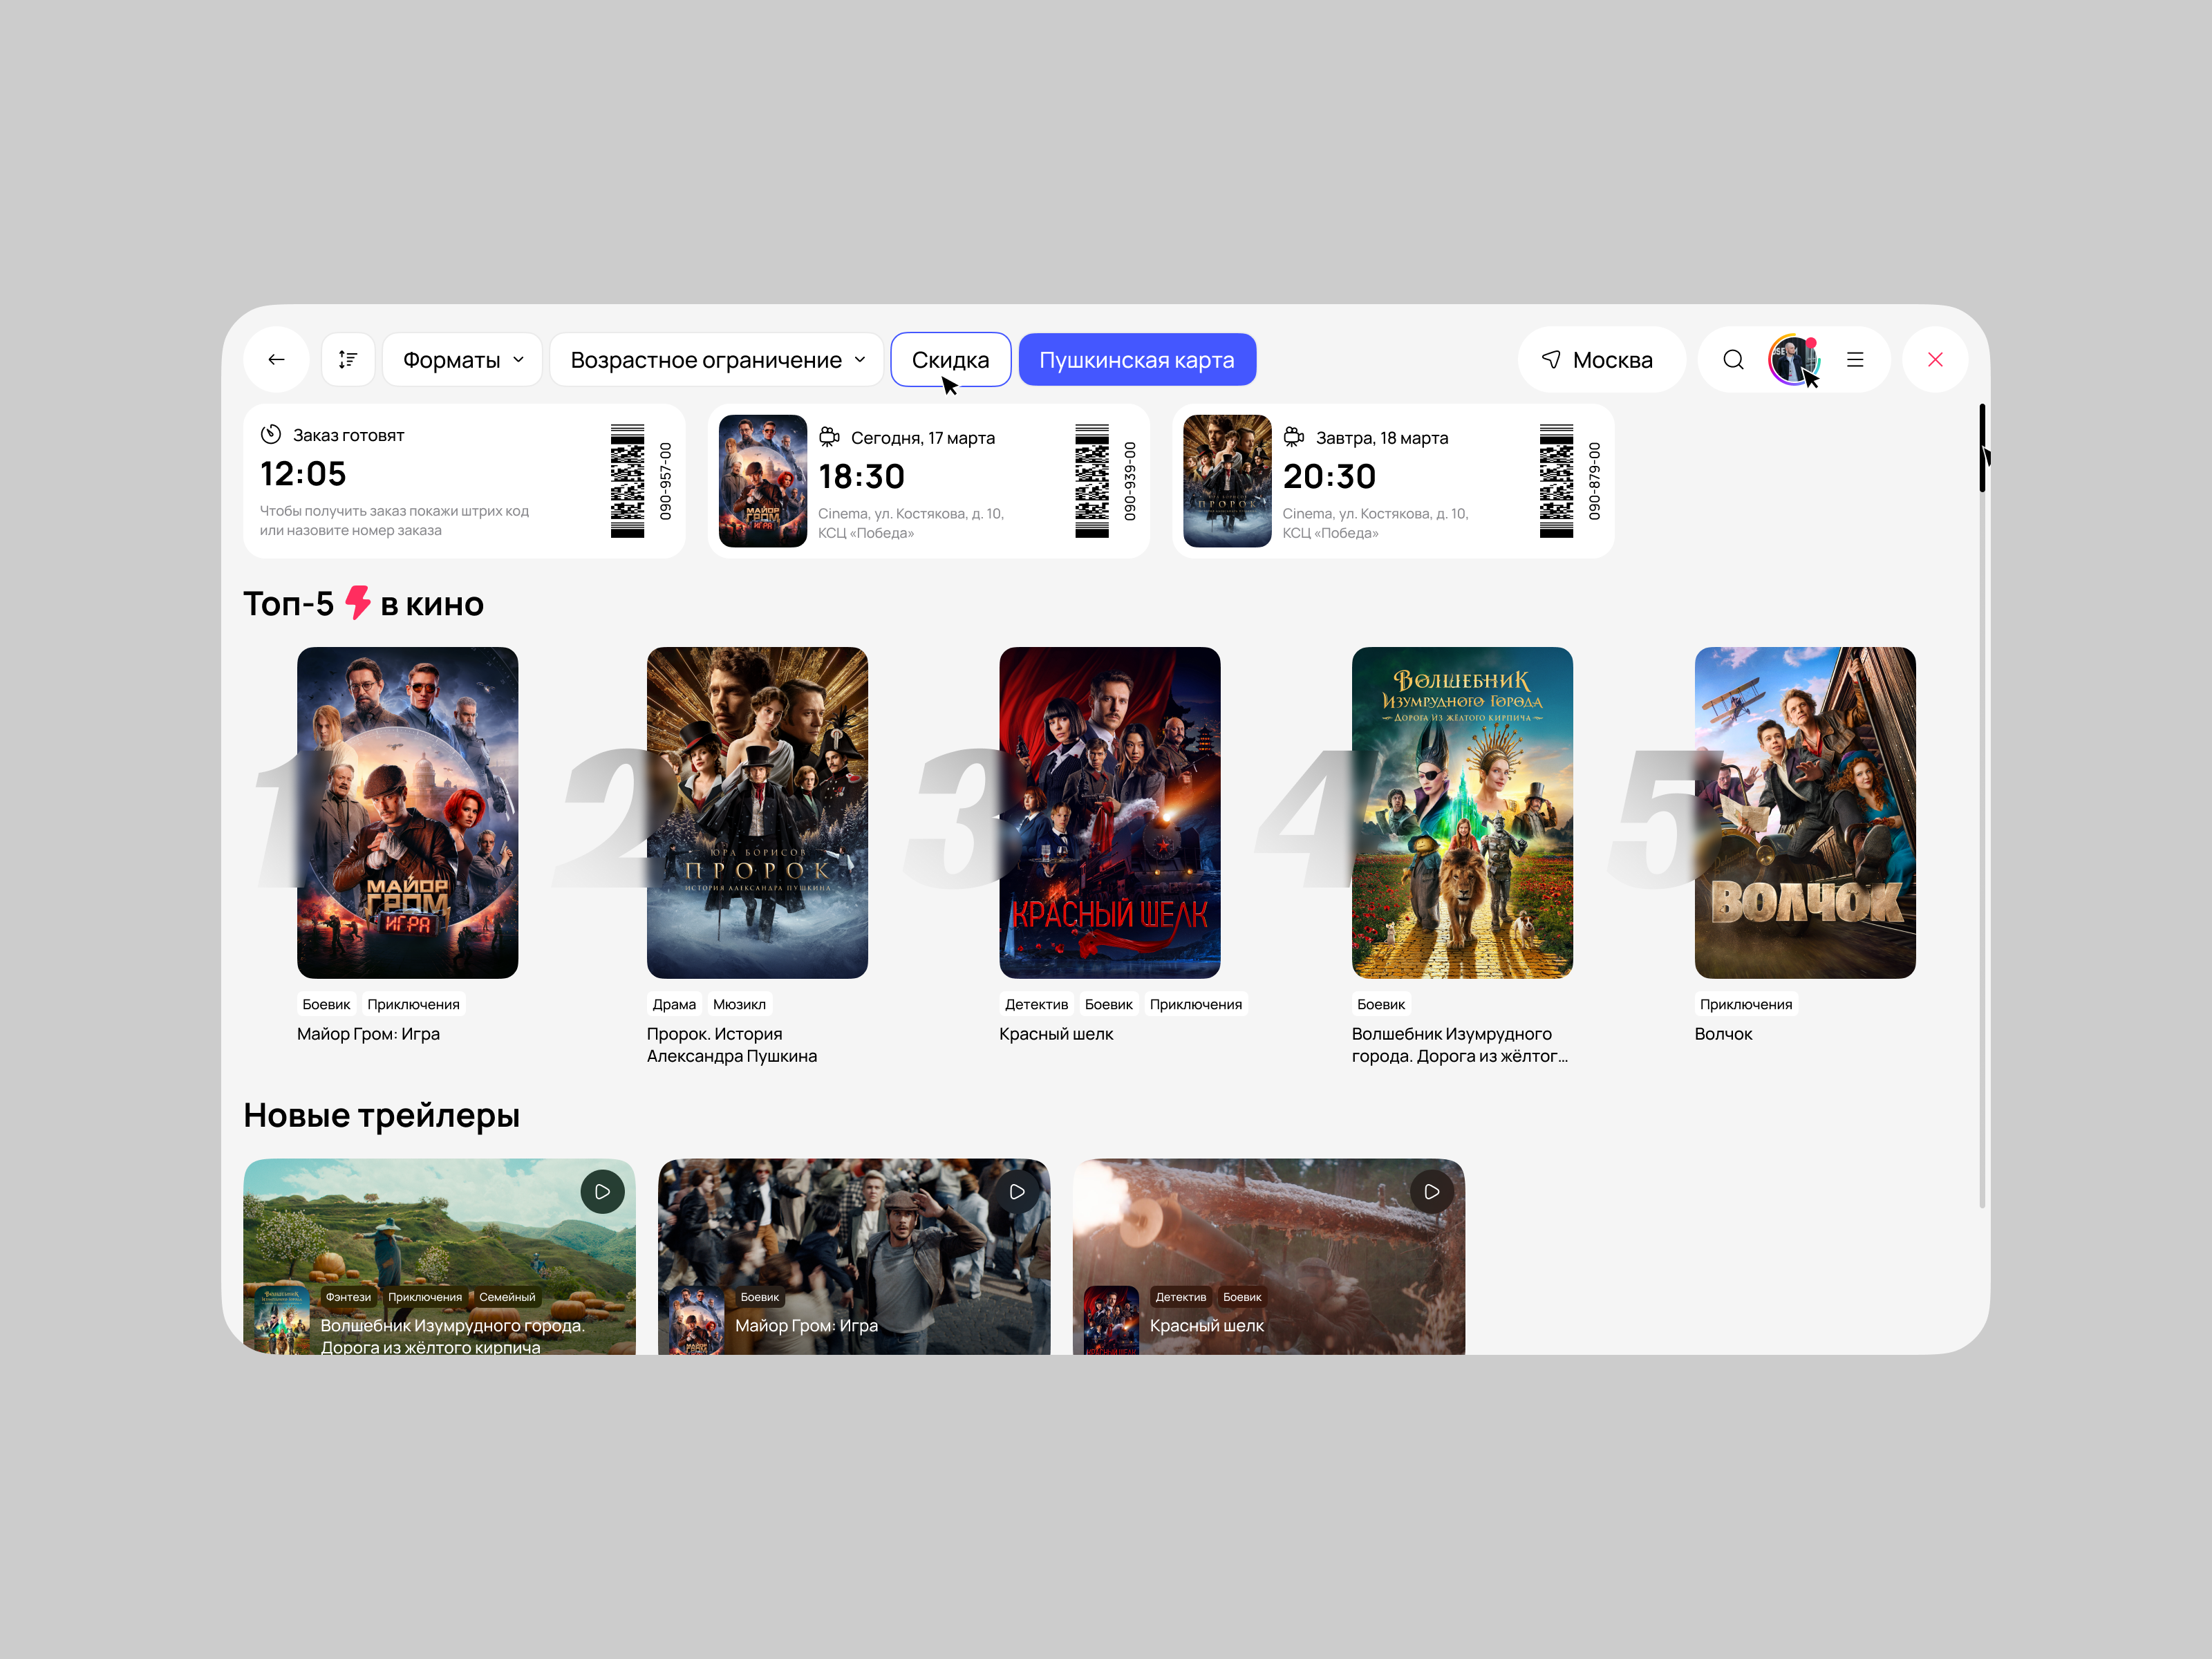Open the Волшебник Изумрудного города trailer title
The image size is (2212, 1659).
(x=453, y=1336)
